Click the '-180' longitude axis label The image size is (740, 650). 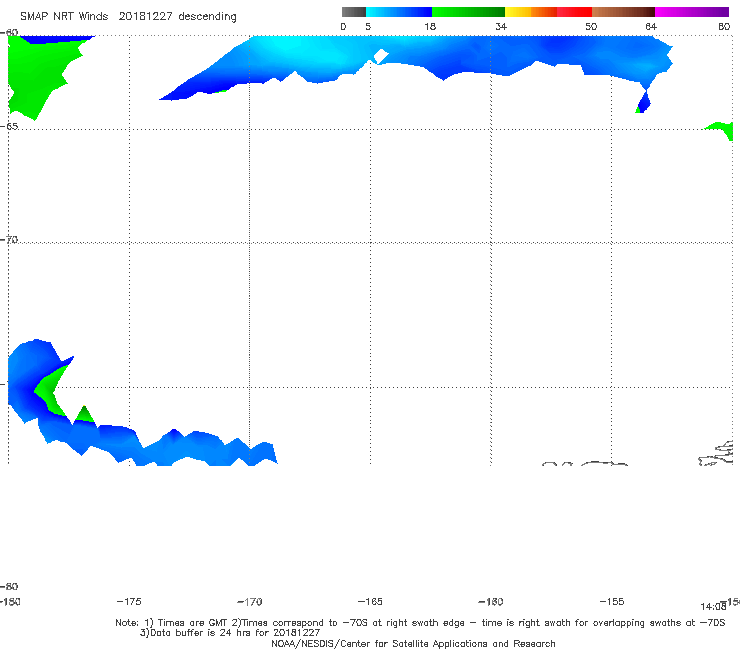click(10, 602)
